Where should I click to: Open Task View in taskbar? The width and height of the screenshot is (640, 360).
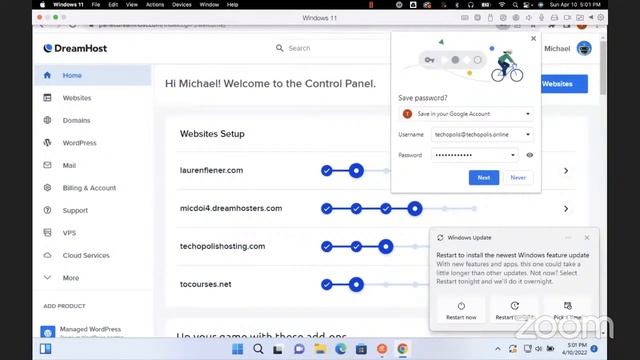pyautogui.click(x=278, y=349)
